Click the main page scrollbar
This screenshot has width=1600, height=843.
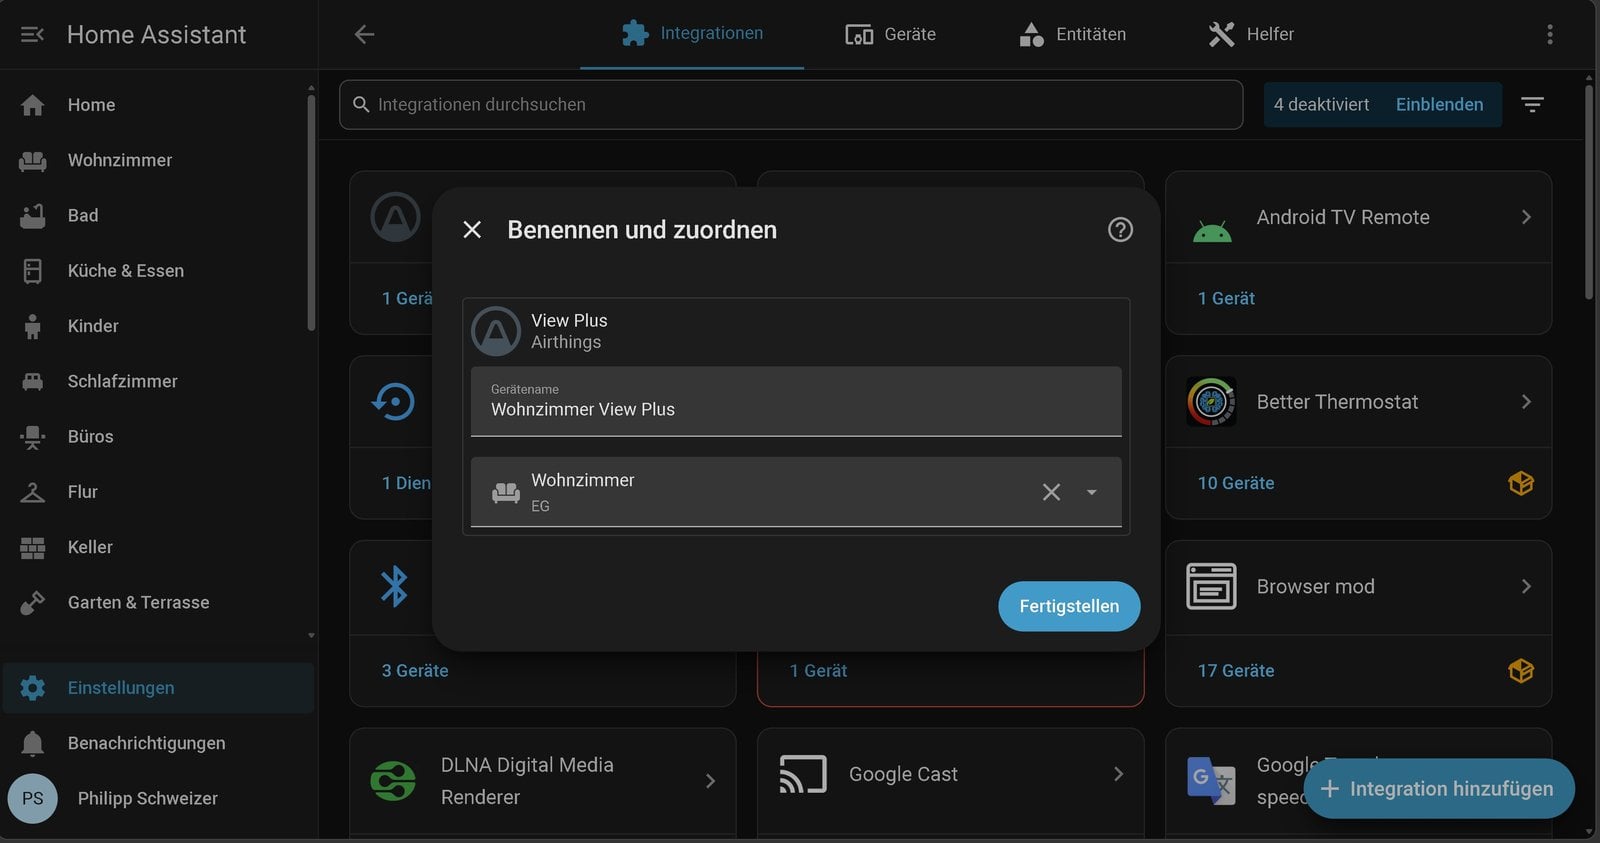1589,190
